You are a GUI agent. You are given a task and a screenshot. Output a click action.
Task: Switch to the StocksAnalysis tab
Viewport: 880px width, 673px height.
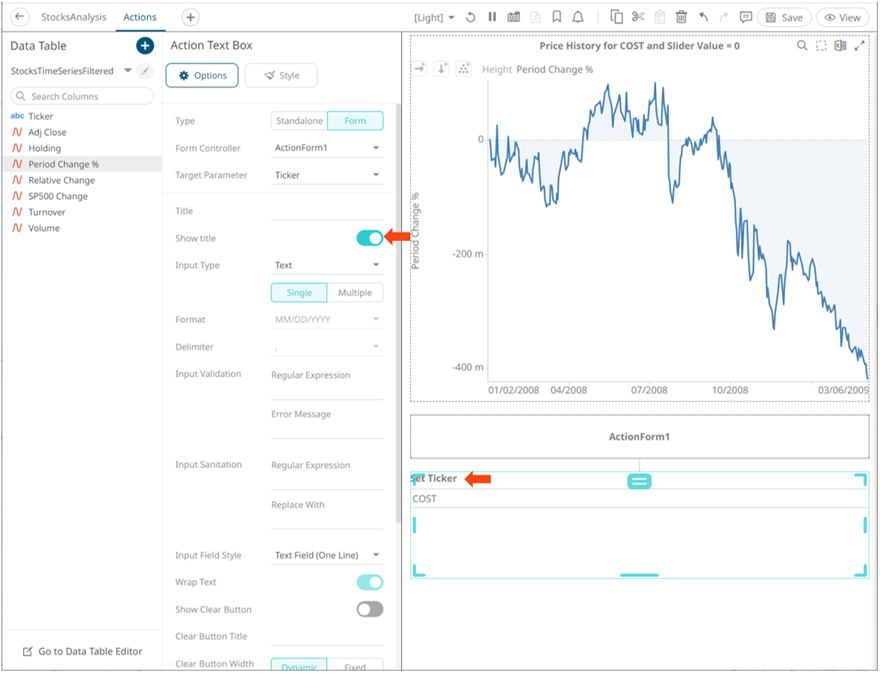point(74,17)
